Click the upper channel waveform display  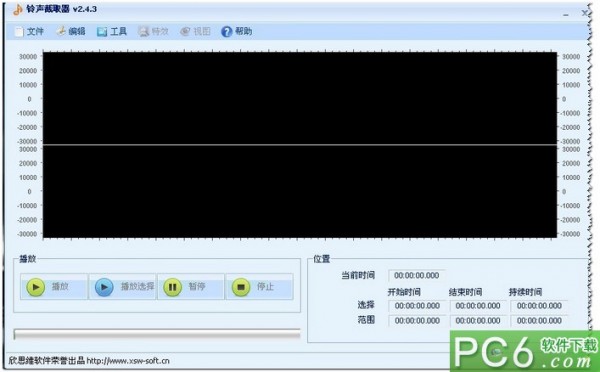[300, 98]
